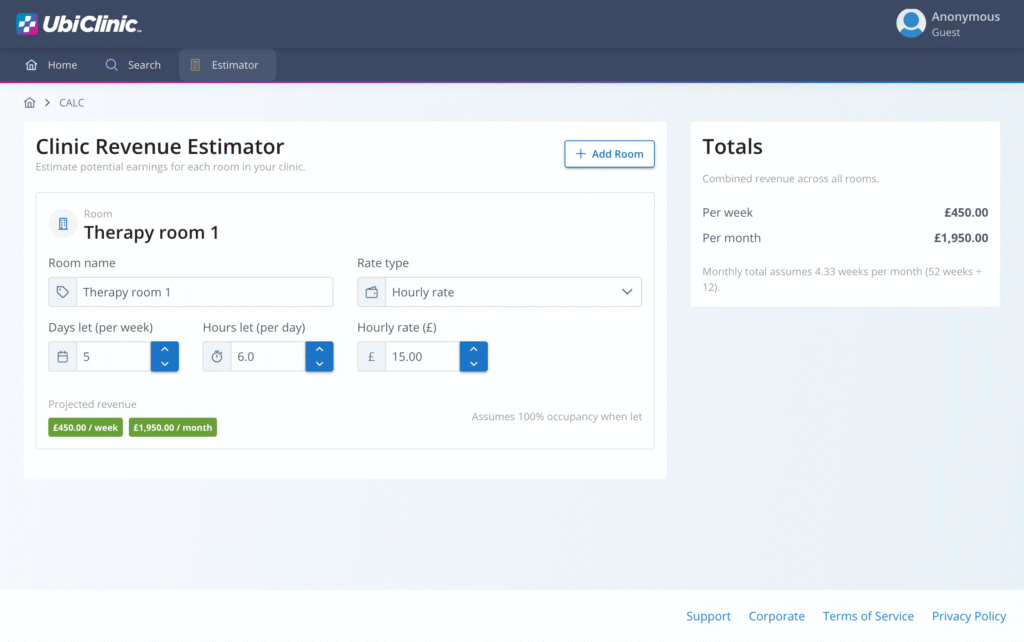Open the Terms of Service link
This screenshot has width=1024, height=642.
867,616
